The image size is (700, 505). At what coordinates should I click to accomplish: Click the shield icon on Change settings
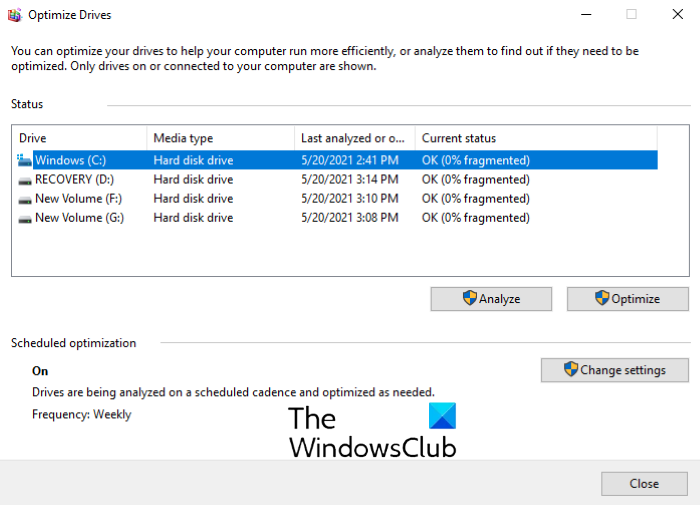[571, 370]
